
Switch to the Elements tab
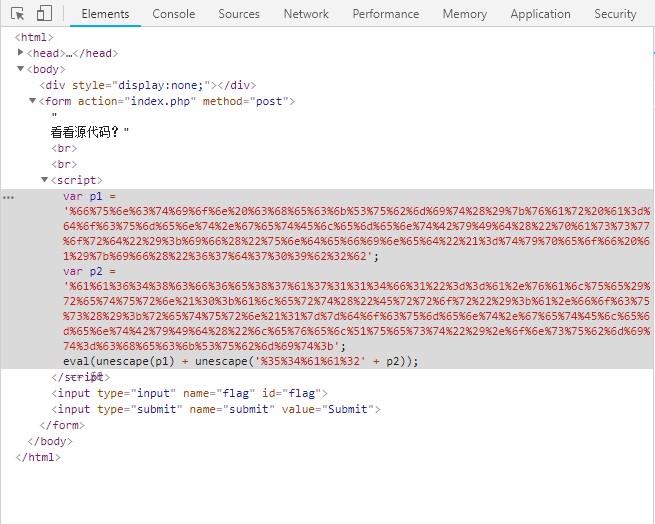point(105,14)
